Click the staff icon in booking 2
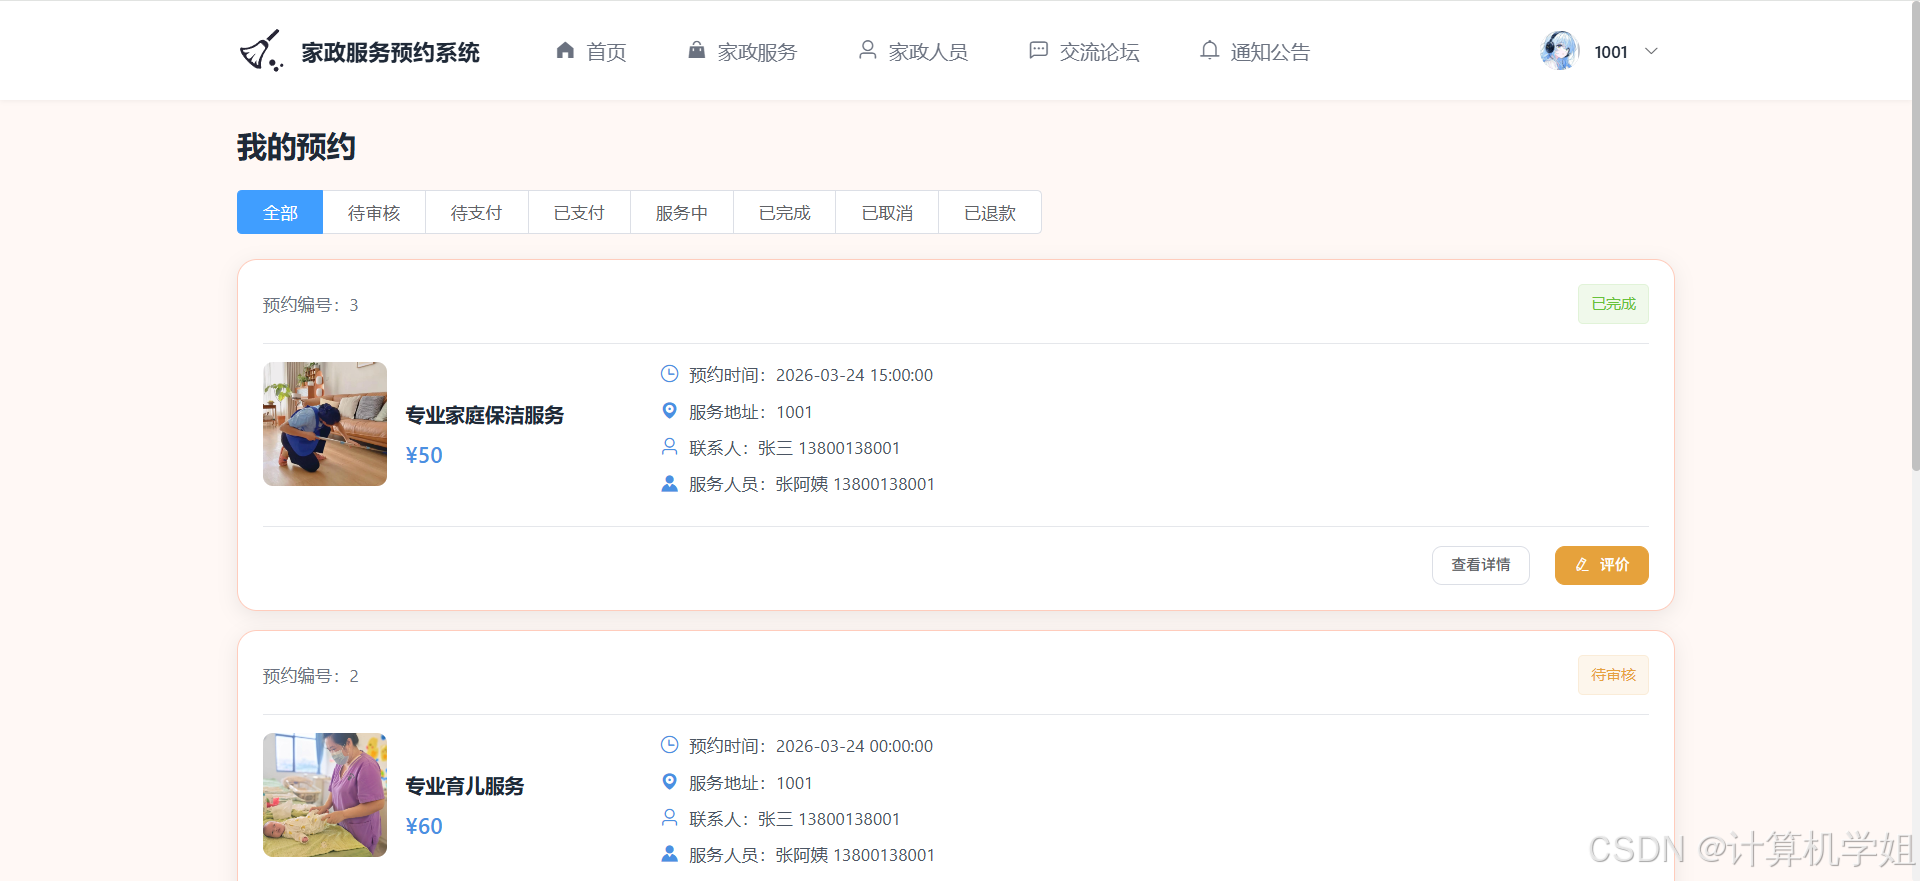1920x881 pixels. (x=669, y=854)
